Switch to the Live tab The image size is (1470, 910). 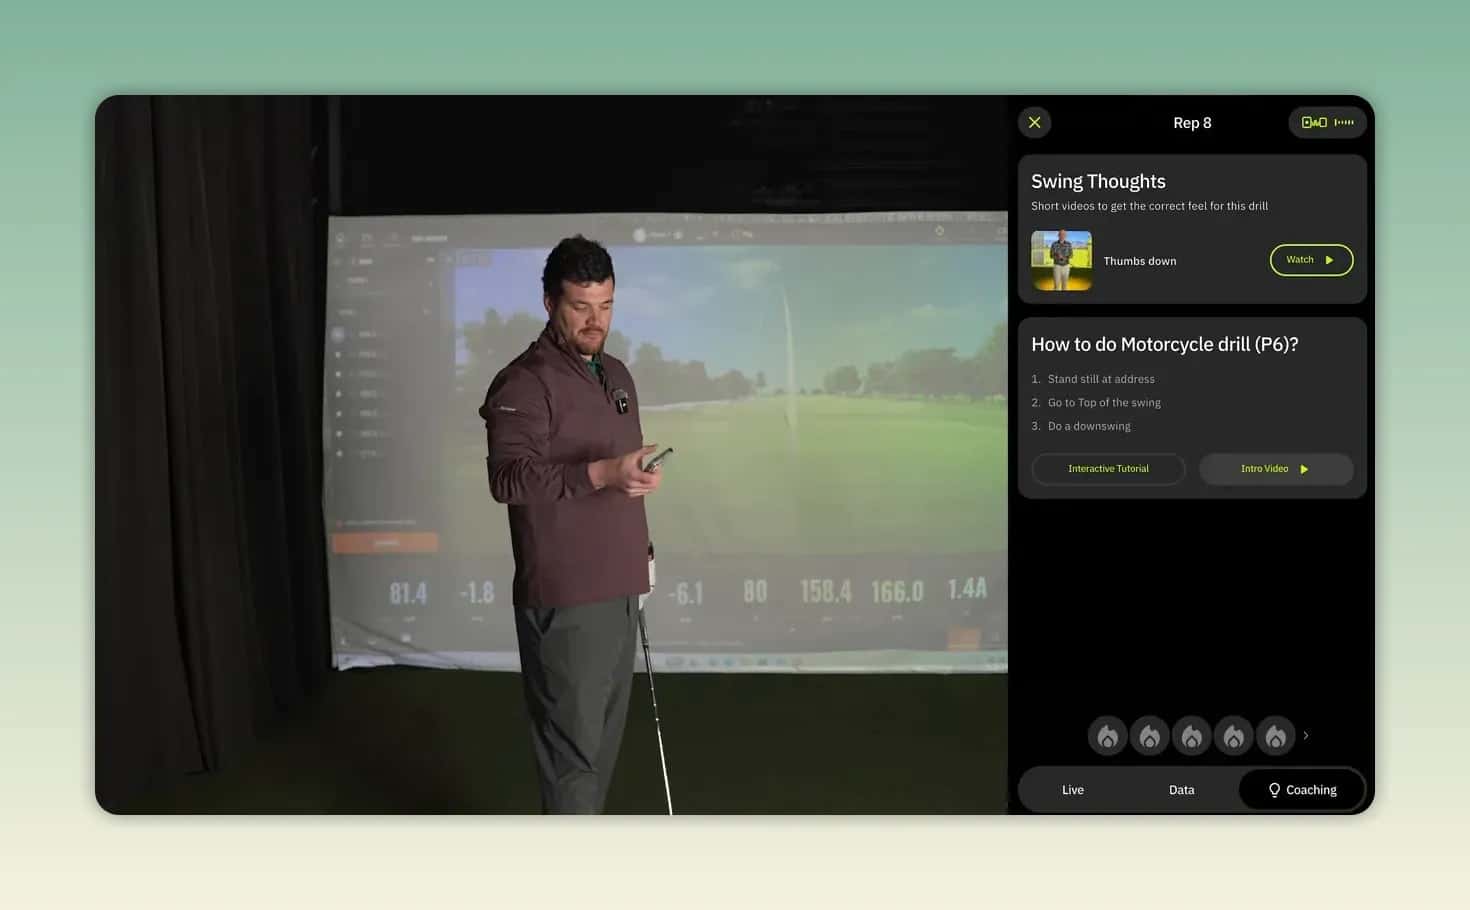pyautogui.click(x=1073, y=790)
